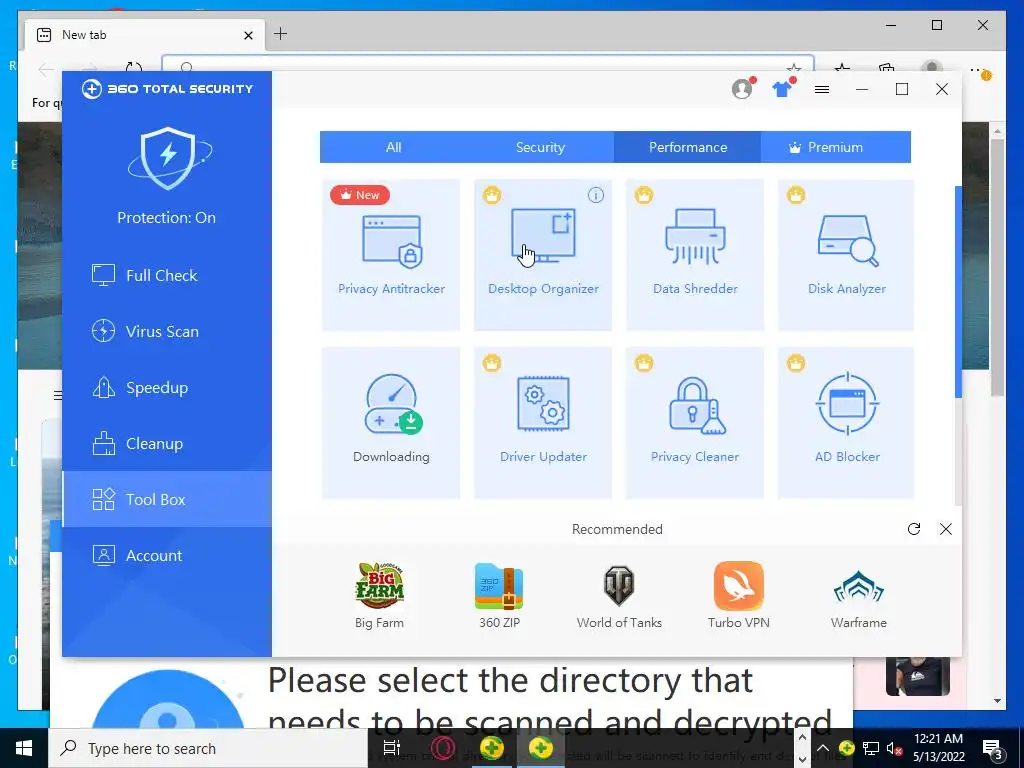Refresh the Recommended list
The height and width of the screenshot is (768, 1024).
coord(914,529)
